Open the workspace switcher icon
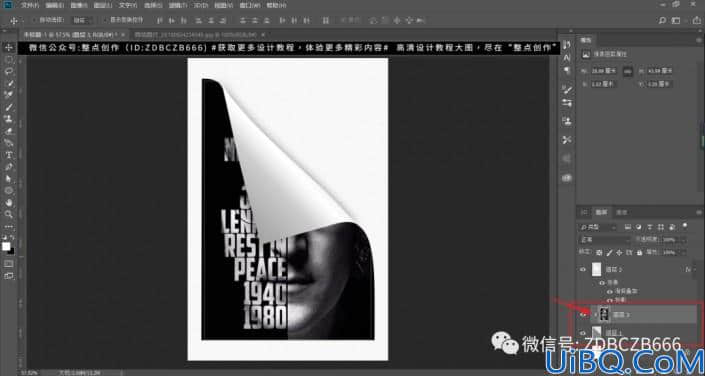 pyautogui.click(x=676, y=20)
